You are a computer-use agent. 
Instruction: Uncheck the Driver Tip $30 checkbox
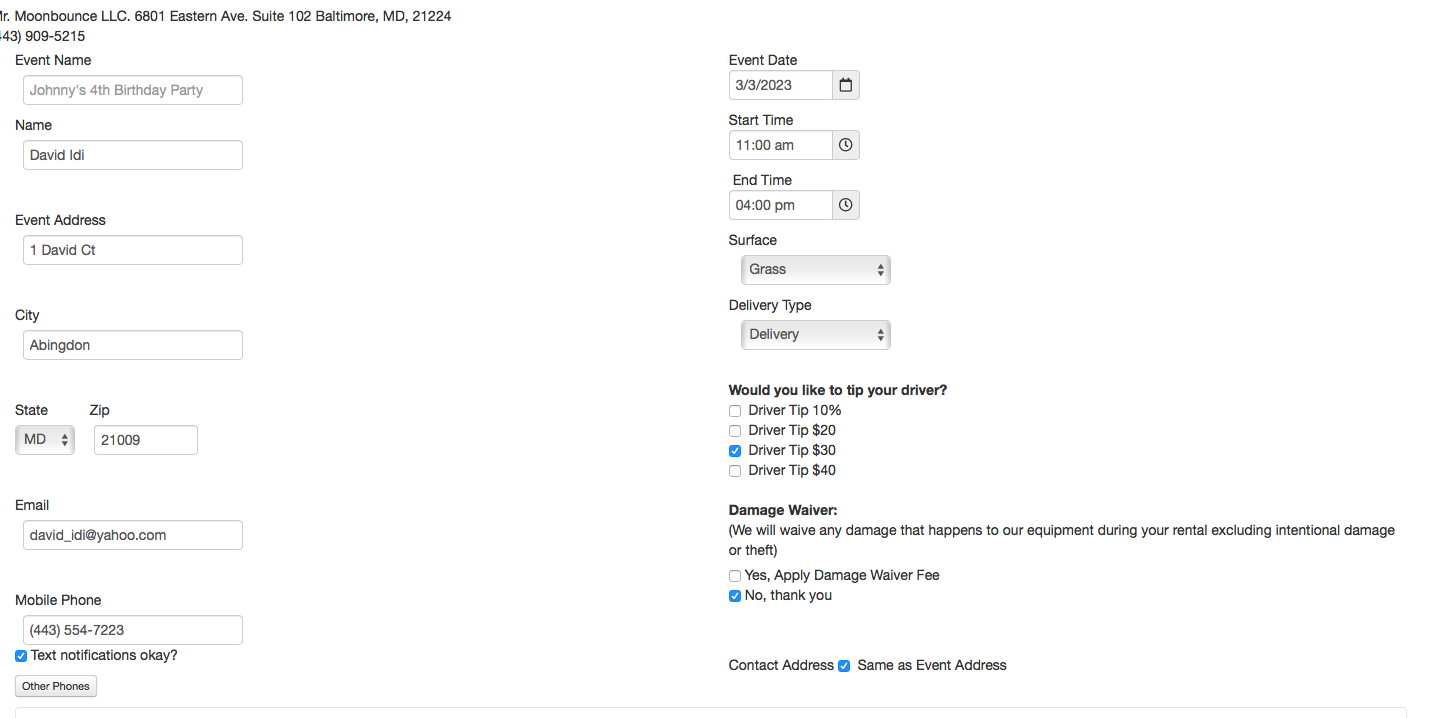click(735, 451)
